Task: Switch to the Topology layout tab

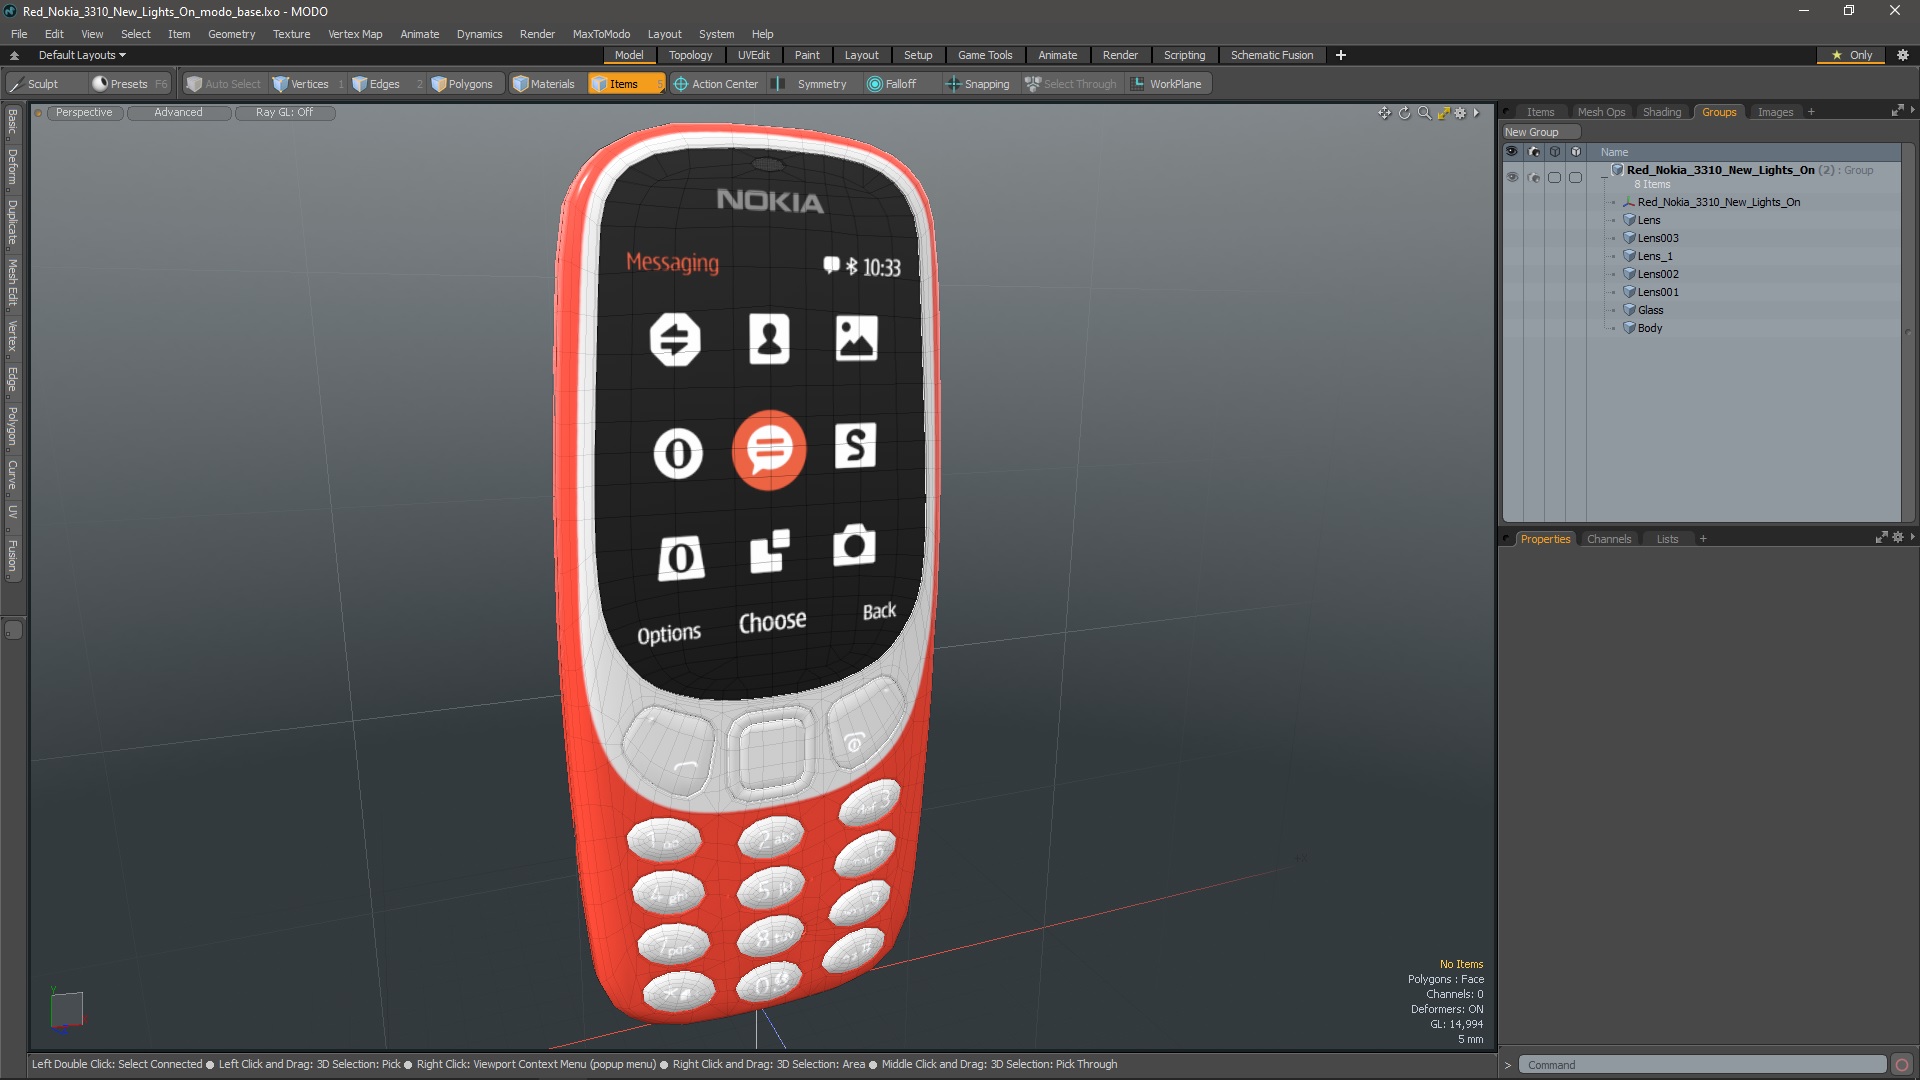Action: 690,55
